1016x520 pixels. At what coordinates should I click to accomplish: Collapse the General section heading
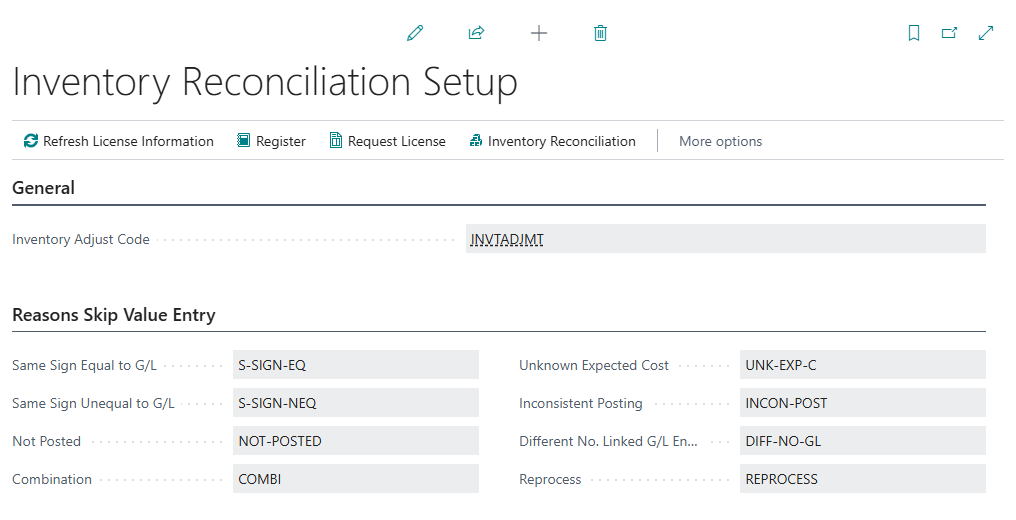click(43, 188)
